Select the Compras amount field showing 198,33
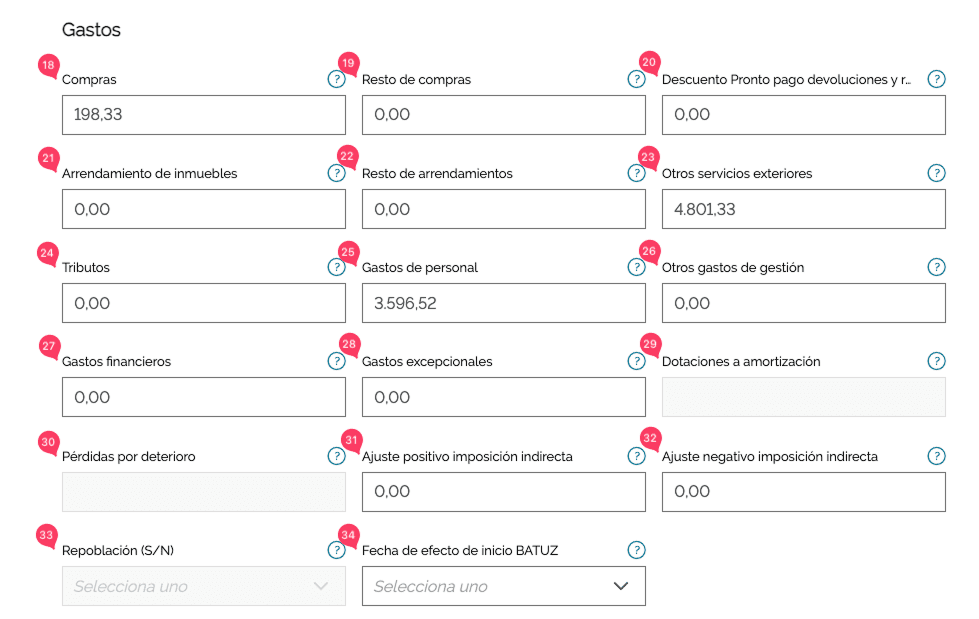 click(204, 115)
